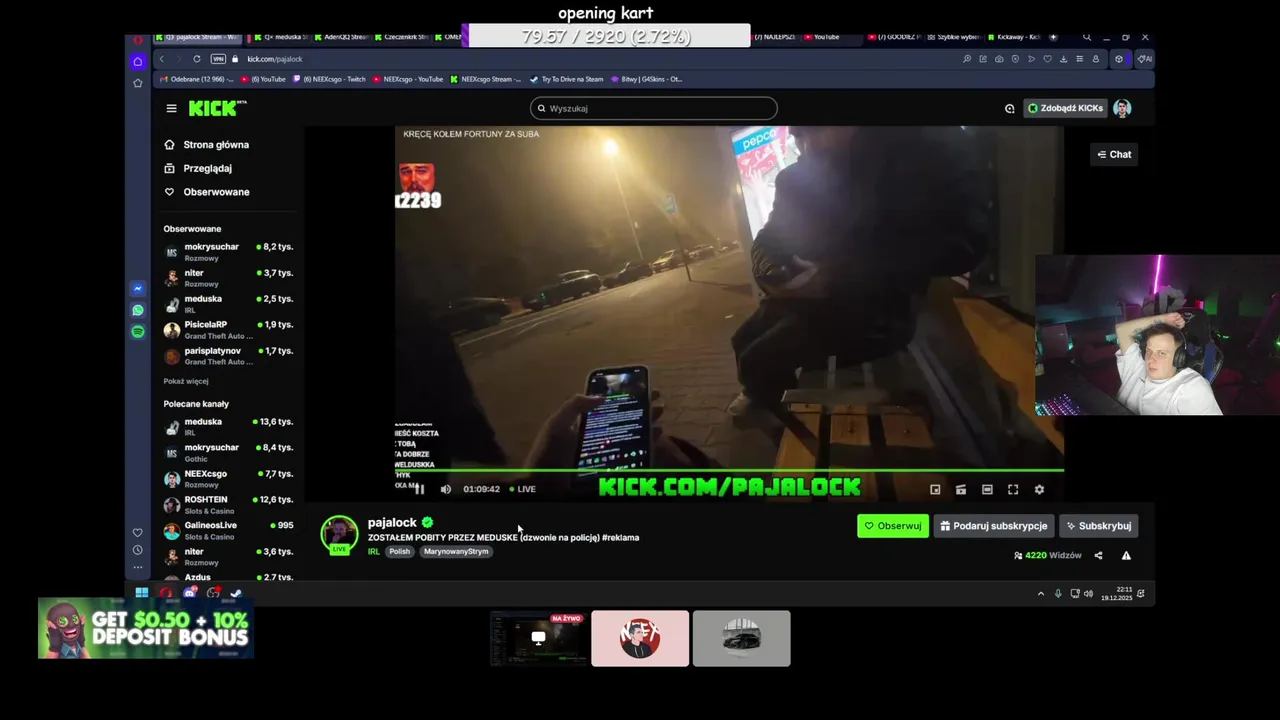The image size is (1280, 720).
Task: Toggle theater mode icon left of fullscreen
Action: click(987, 489)
